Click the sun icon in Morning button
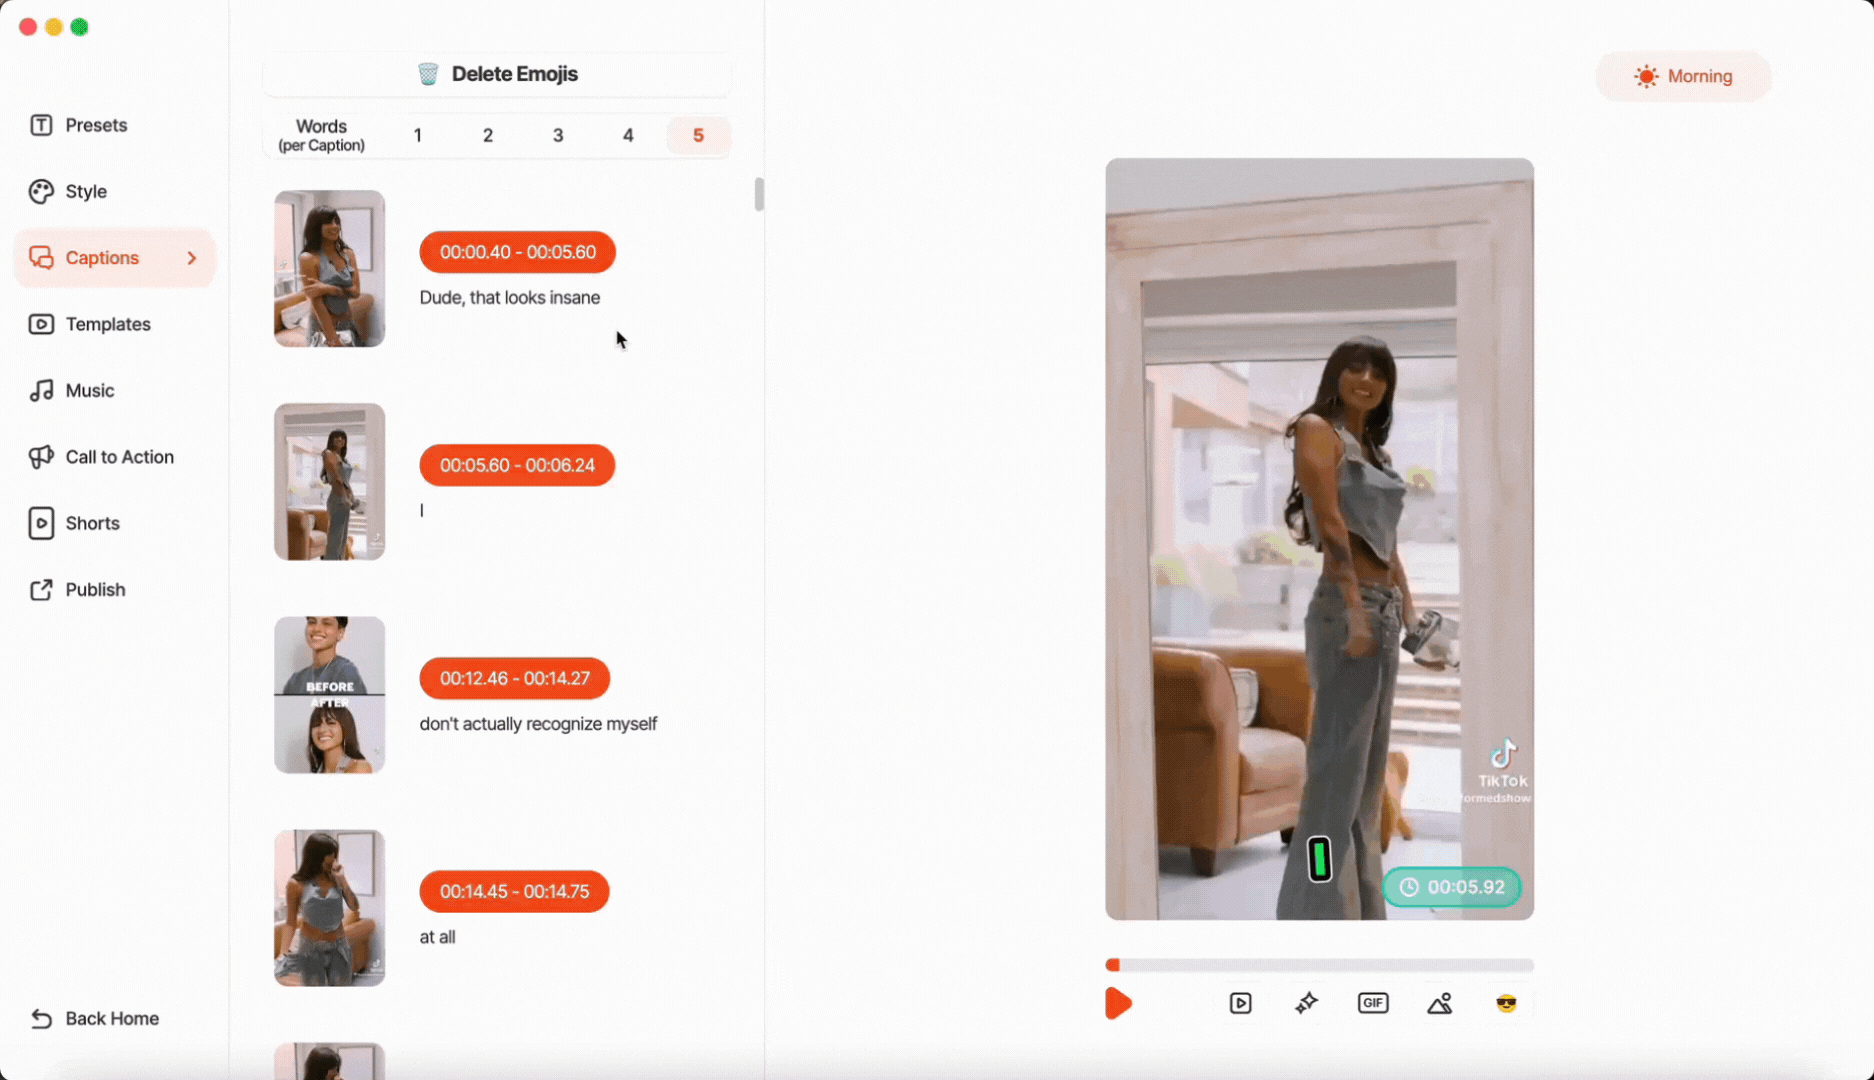Screen dimensions: 1874x1080 coord(1646,76)
